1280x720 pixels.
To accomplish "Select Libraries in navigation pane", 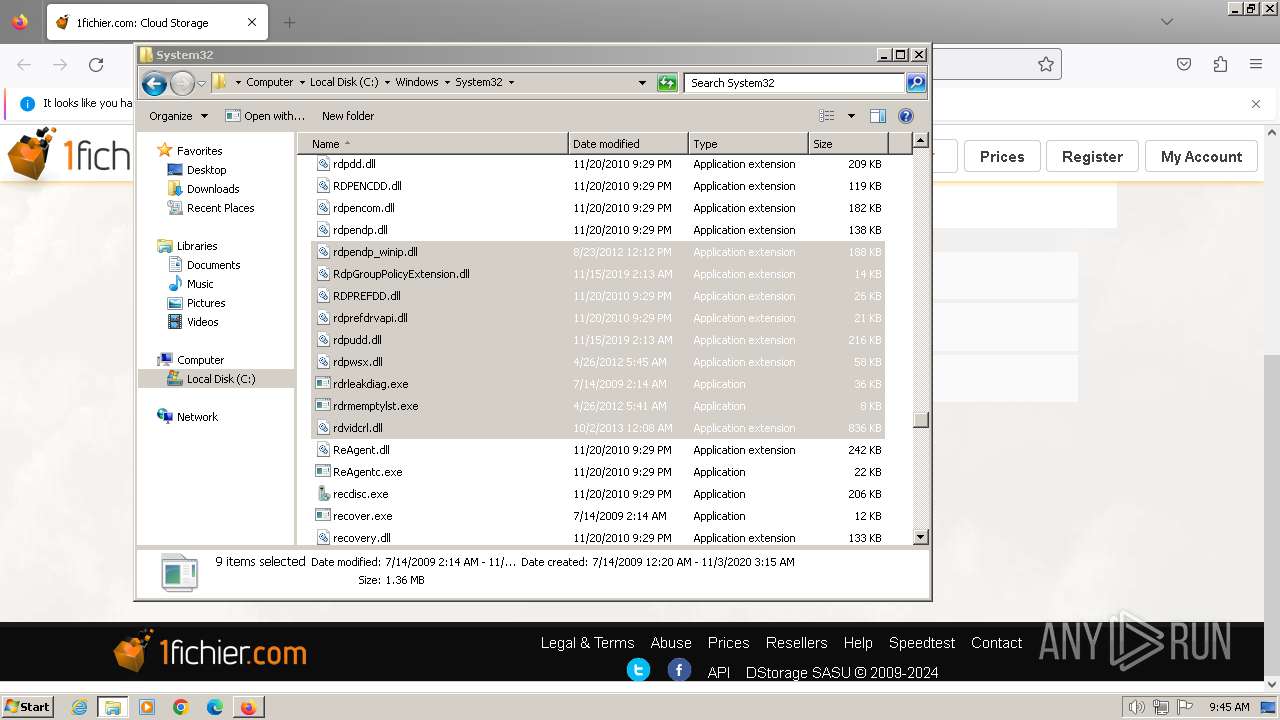I will pos(197,246).
